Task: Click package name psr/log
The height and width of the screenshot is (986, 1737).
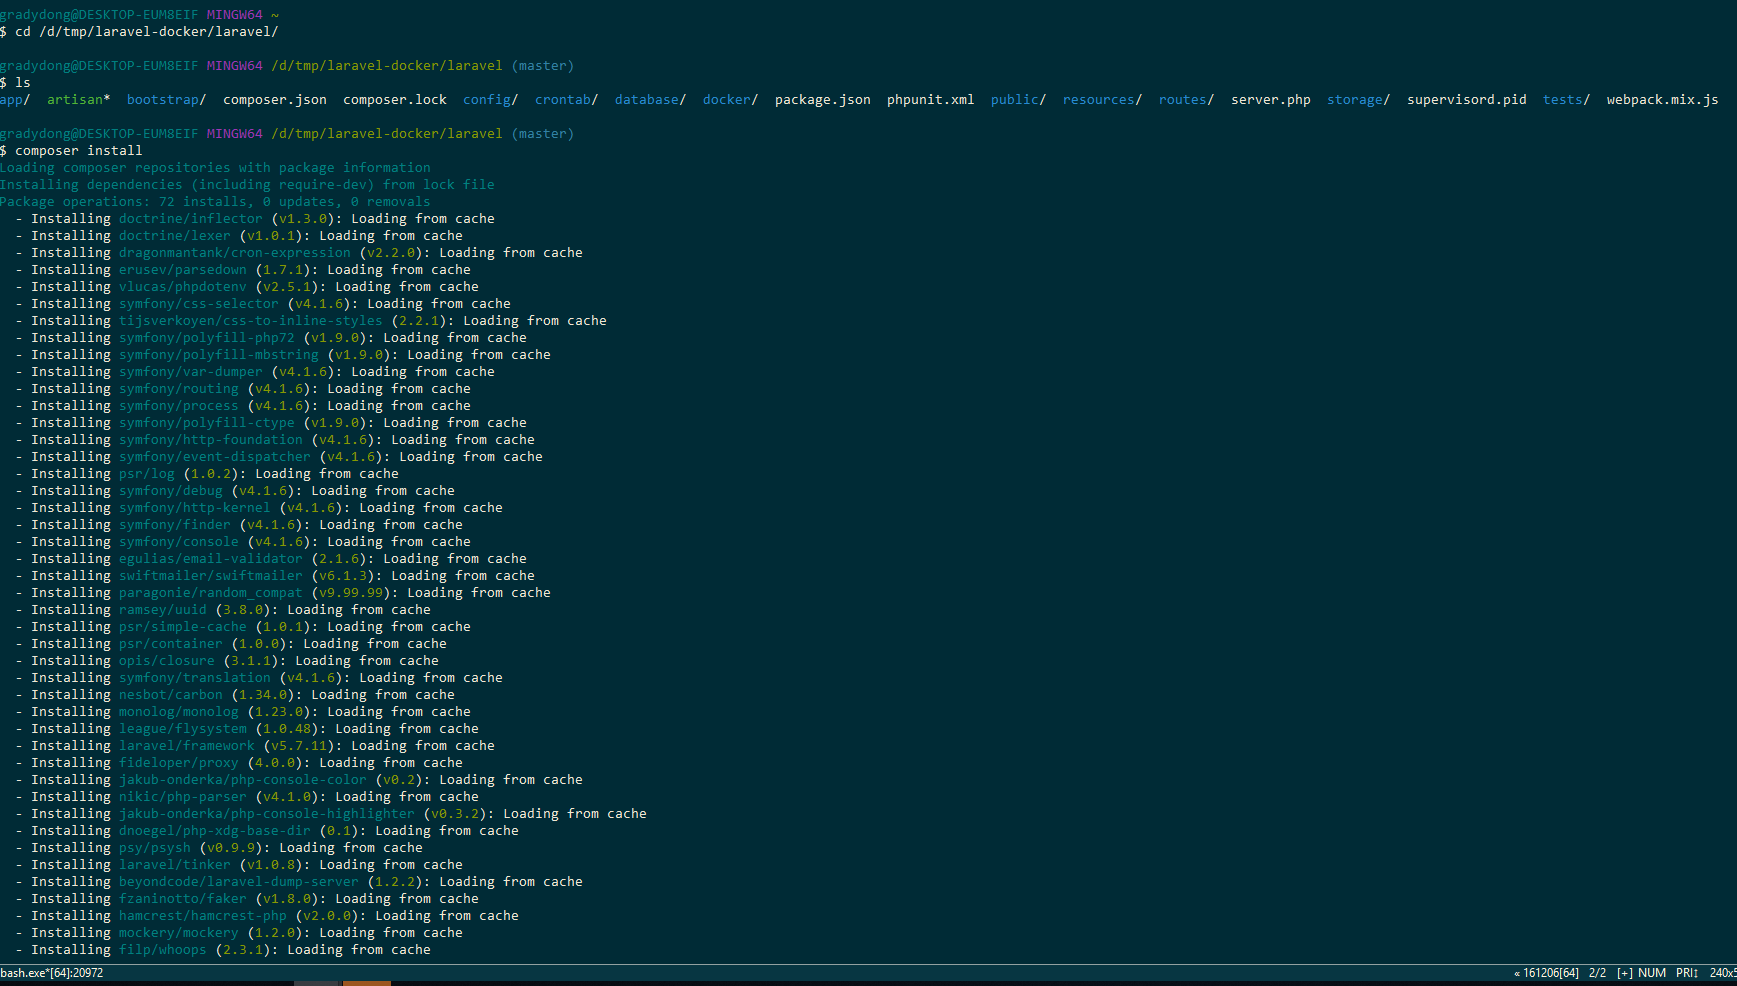Action: tap(147, 474)
